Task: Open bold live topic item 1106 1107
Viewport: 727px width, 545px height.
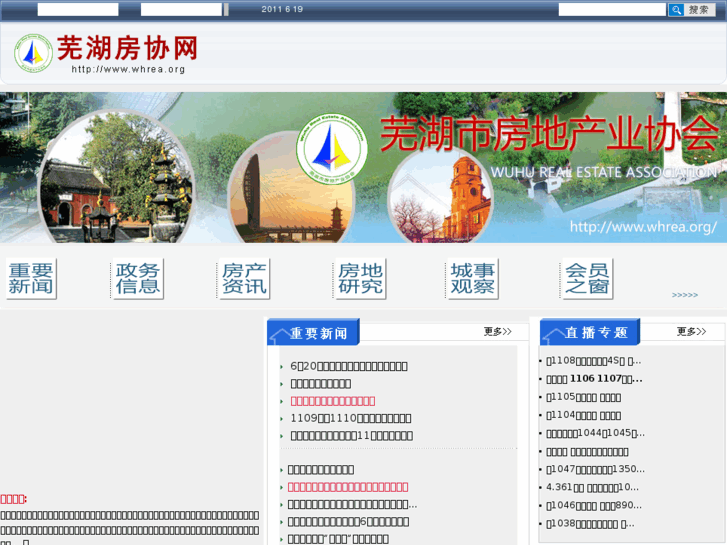Action: pos(594,379)
